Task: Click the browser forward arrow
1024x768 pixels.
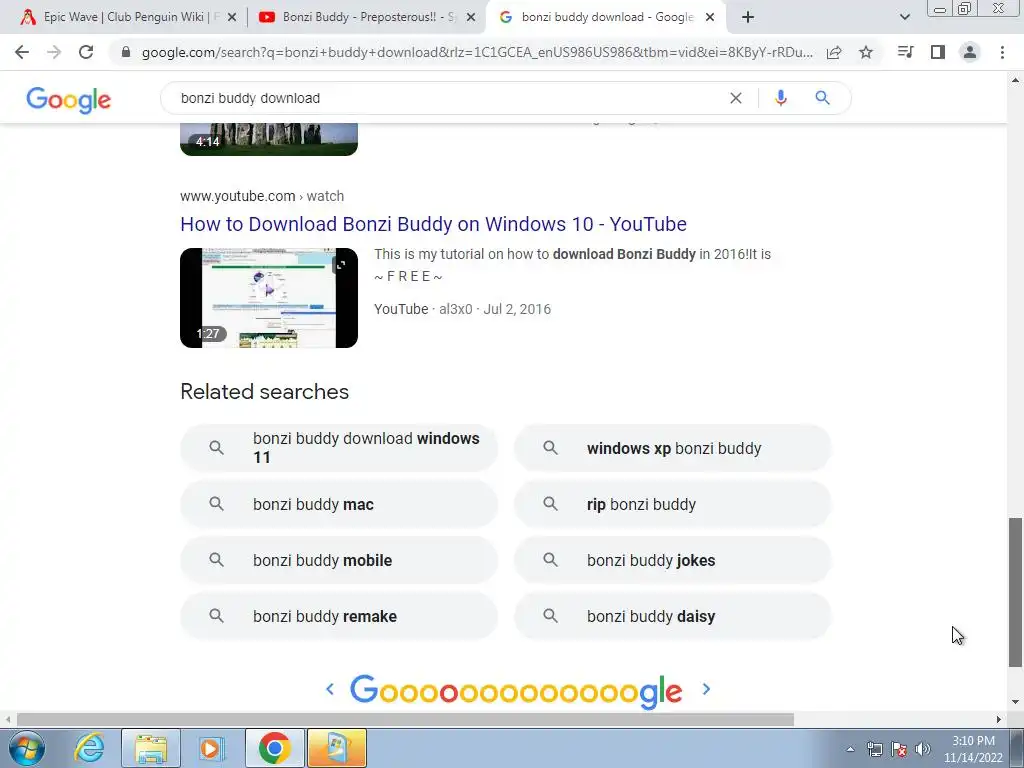Action: coord(54,52)
